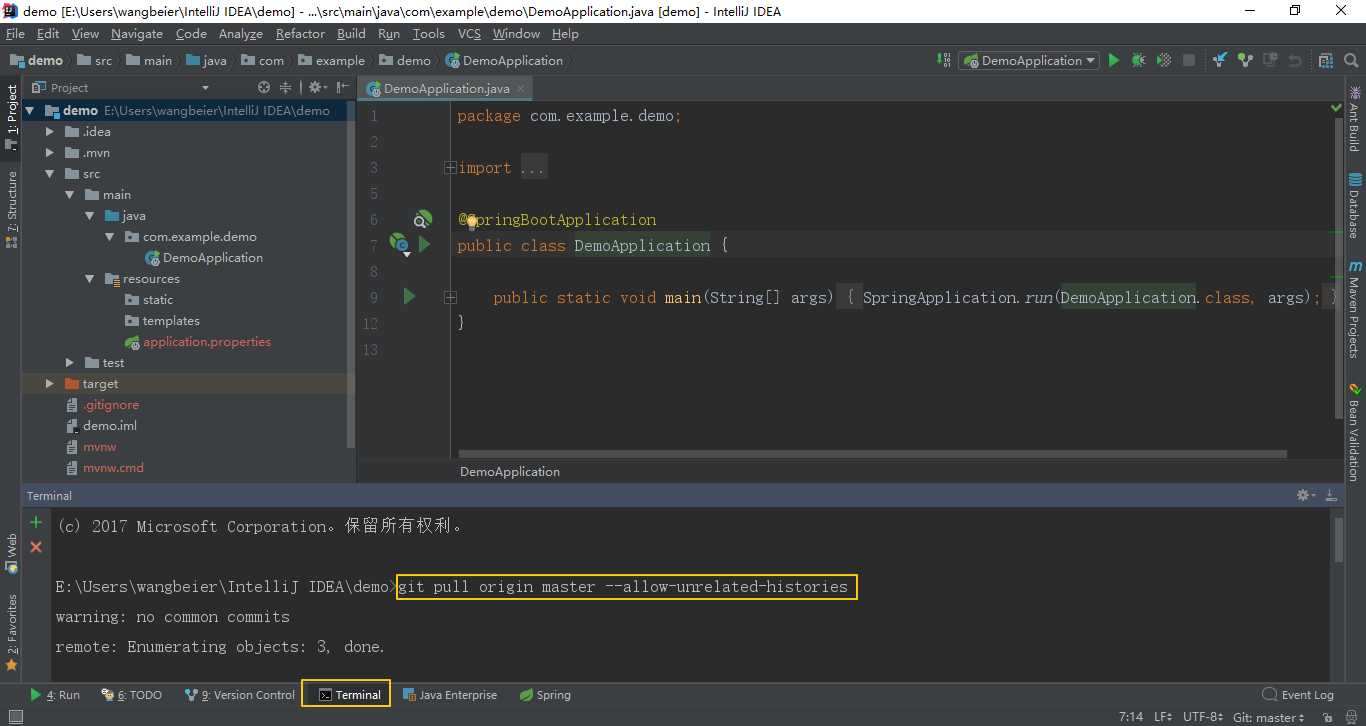Click run gutter icon beside main method

click(409, 296)
